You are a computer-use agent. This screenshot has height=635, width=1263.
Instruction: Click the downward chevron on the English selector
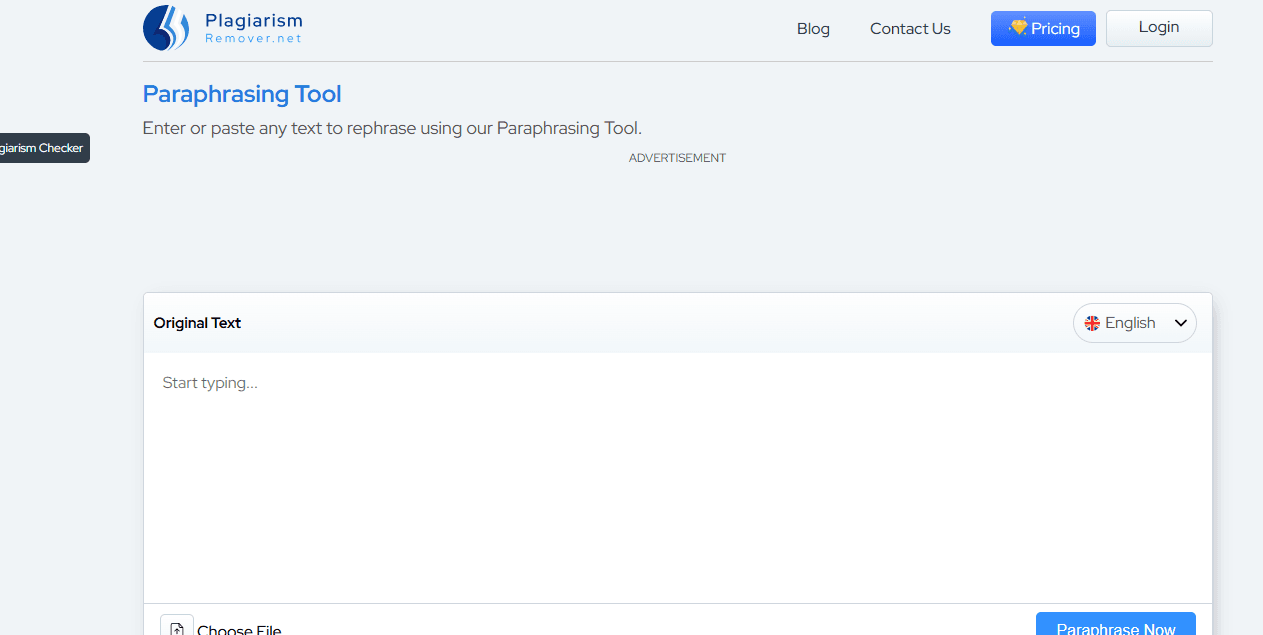point(1178,323)
